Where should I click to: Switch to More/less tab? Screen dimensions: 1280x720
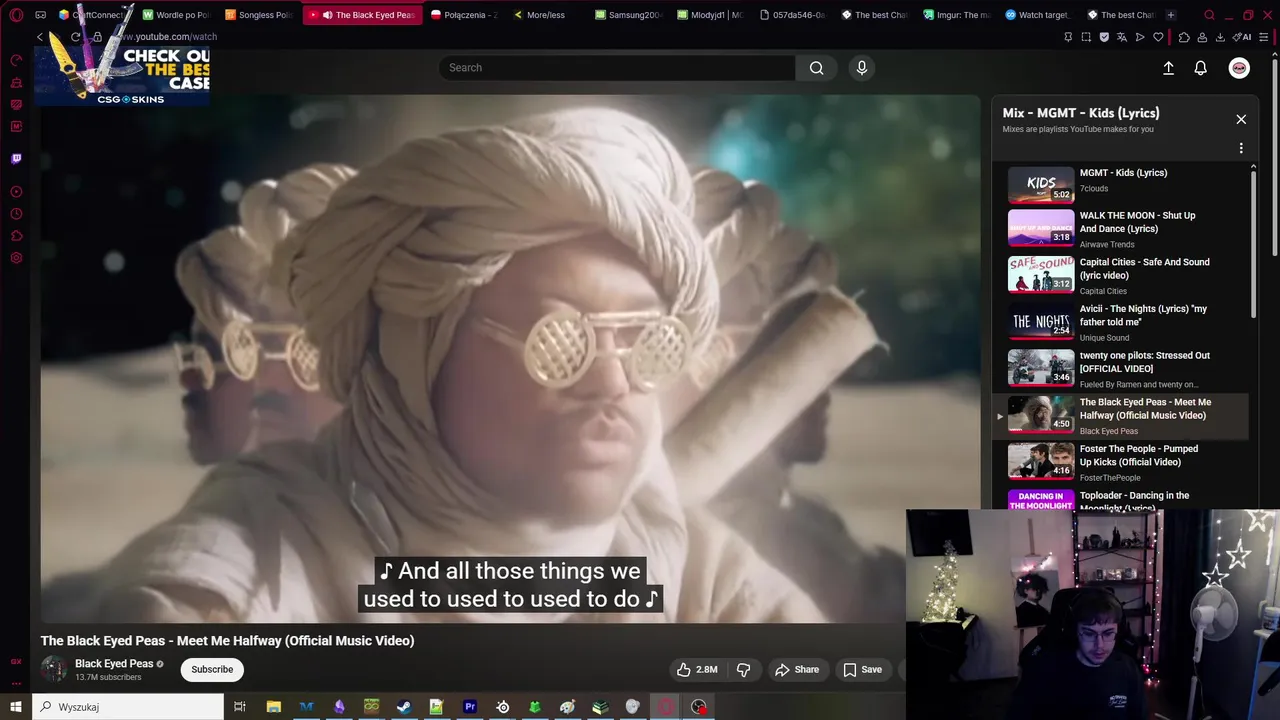546,15
